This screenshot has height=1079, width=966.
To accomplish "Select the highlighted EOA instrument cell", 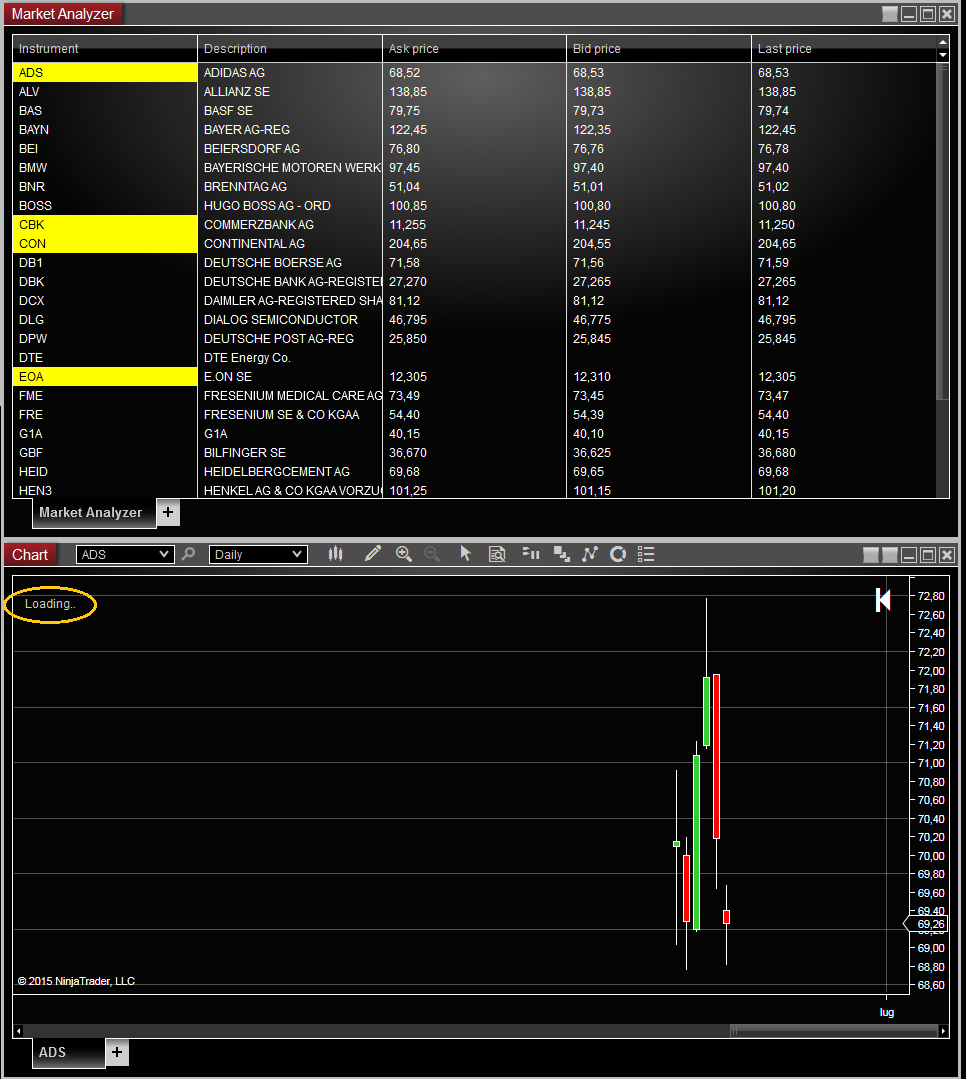I will pyautogui.click(x=105, y=376).
